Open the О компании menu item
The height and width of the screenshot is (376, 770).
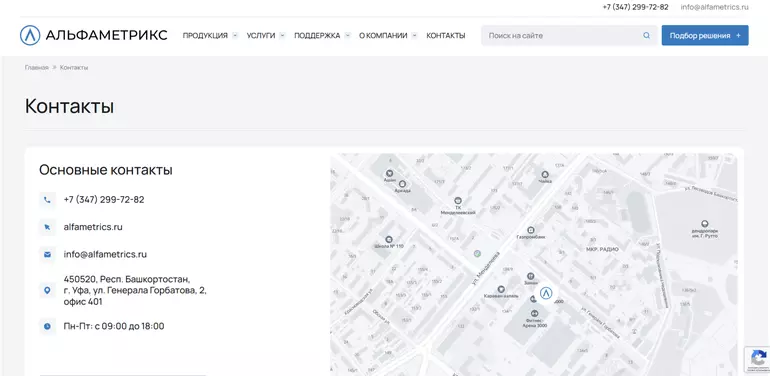(383, 35)
